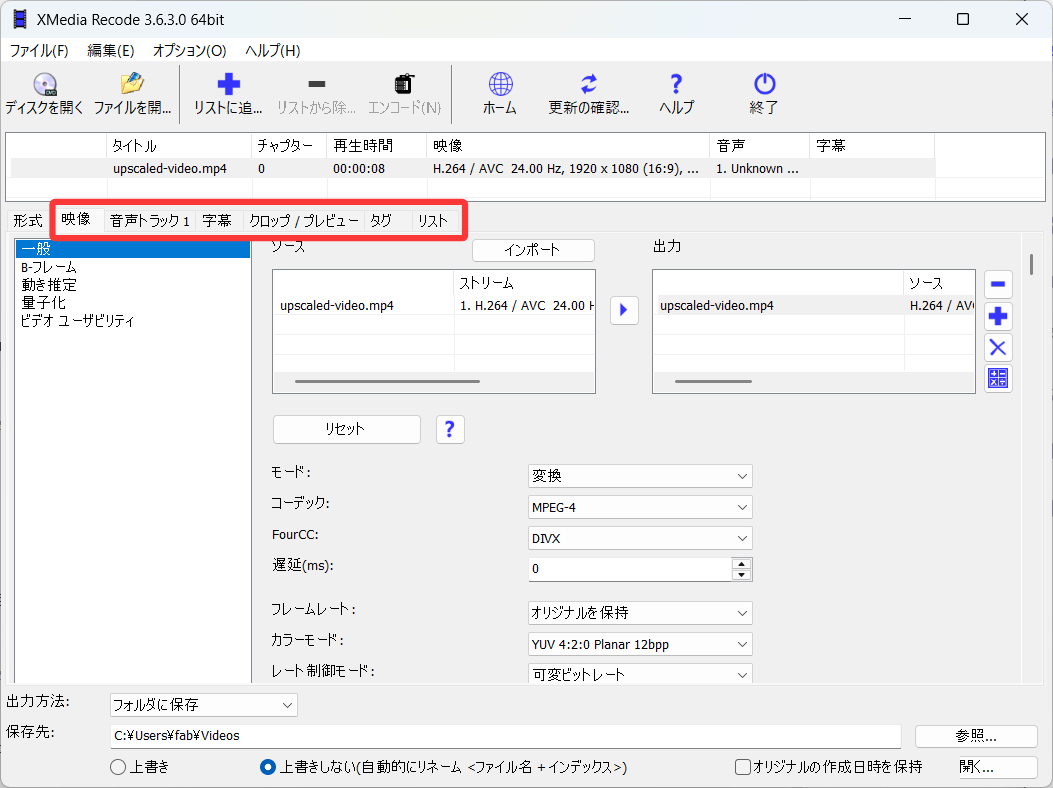Open 出力方法 dropdown フォルダに保存

pos(203,705)
